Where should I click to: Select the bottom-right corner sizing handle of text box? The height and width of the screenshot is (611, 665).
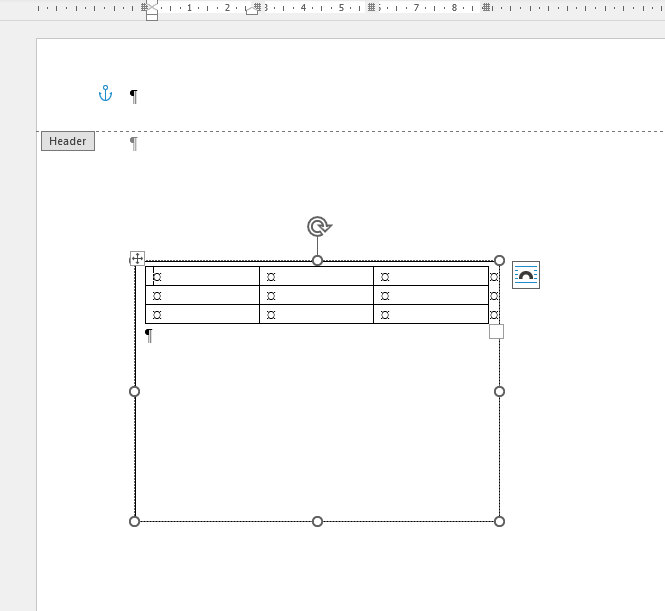pos(500,522)
